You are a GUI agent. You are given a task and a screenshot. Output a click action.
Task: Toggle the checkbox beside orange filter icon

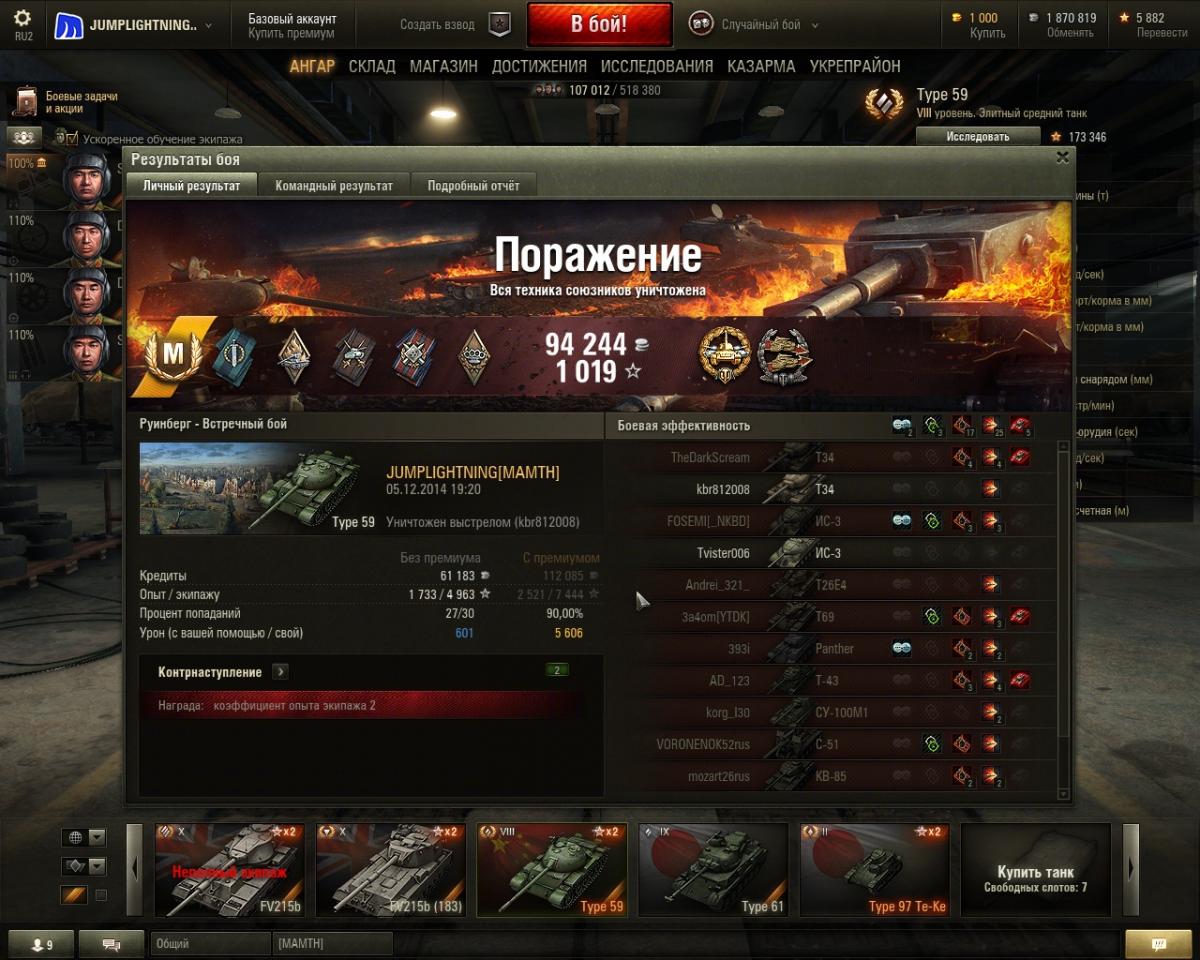pos(101,895)
